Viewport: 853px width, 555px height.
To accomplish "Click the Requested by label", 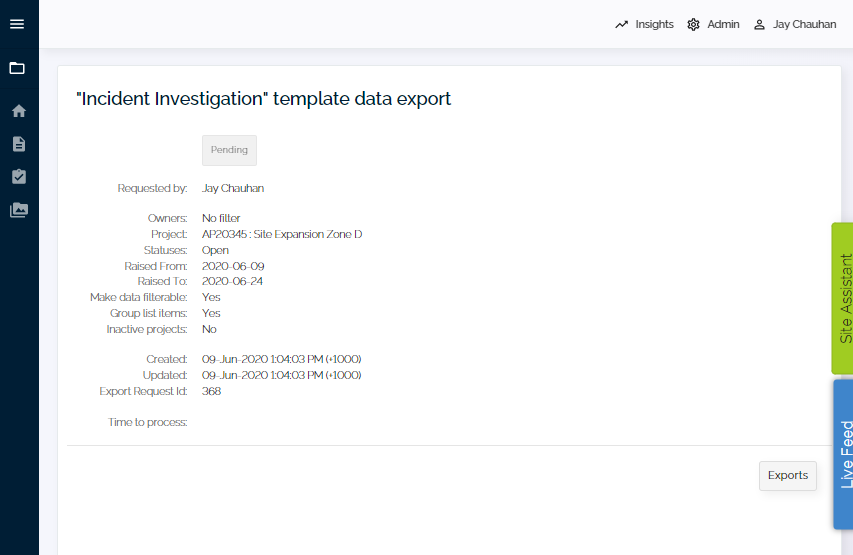I will tap(152, 188).
